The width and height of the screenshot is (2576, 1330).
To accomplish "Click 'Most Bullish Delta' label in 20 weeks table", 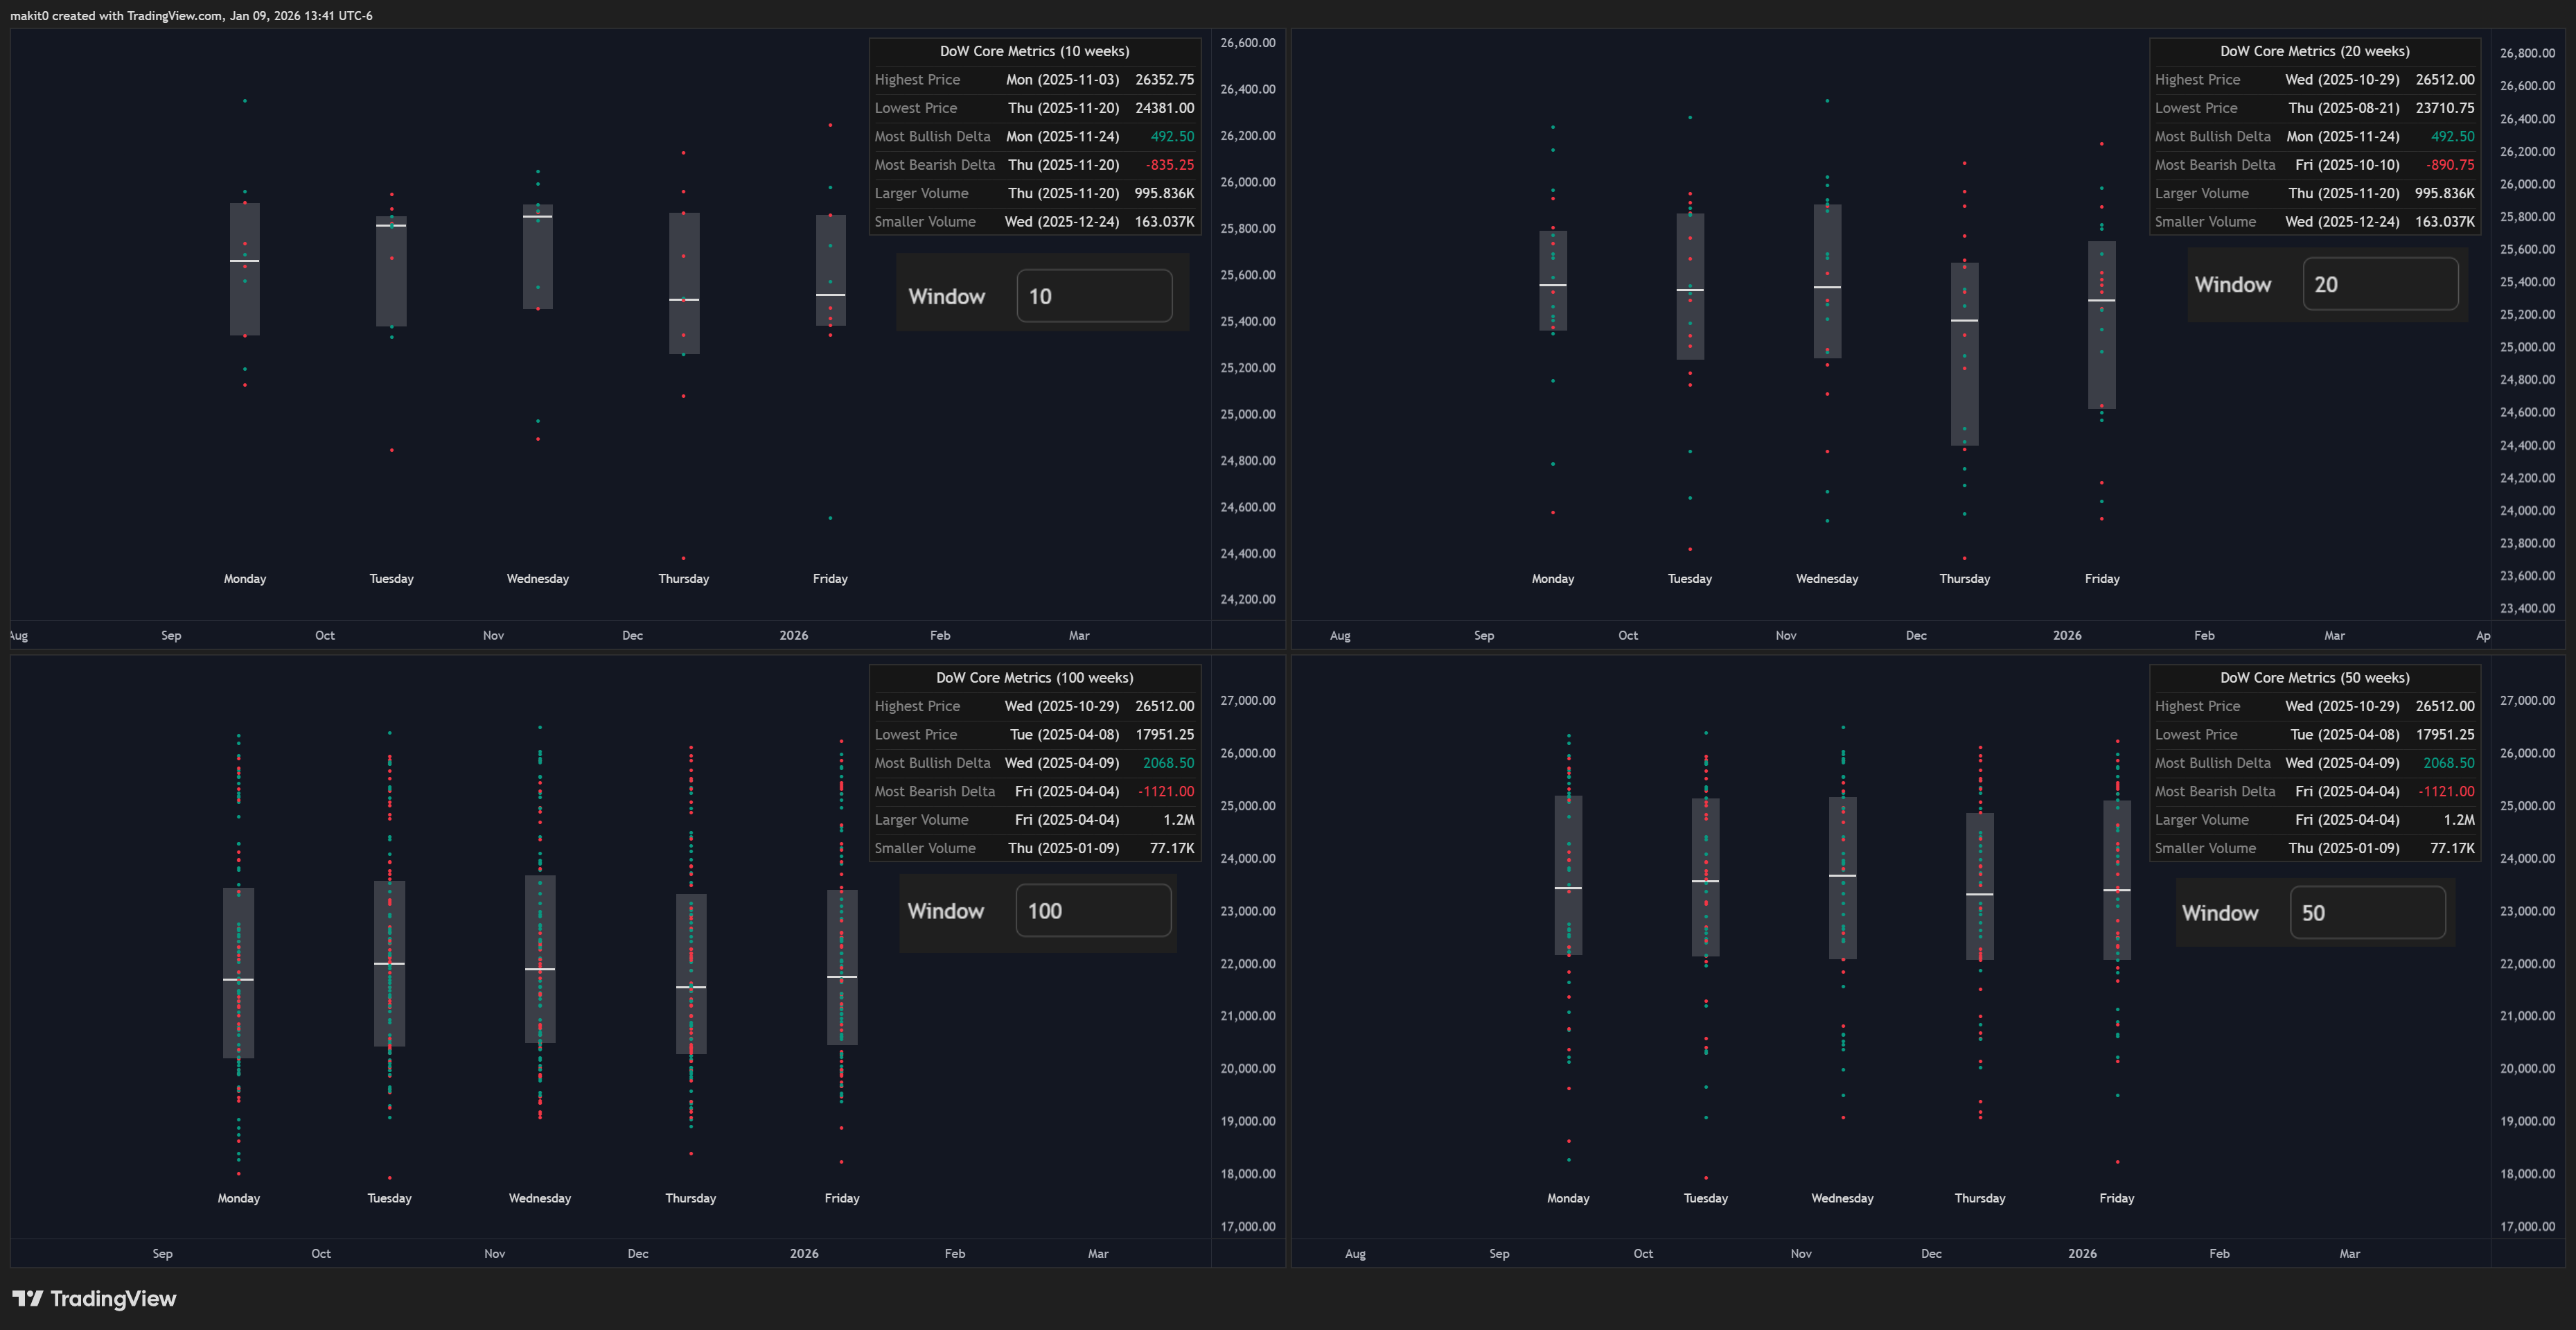I will [2212, 136].
